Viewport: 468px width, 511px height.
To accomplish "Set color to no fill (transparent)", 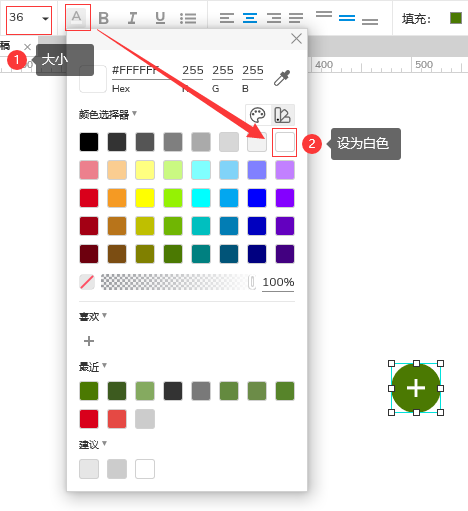I will coord(87,282).
